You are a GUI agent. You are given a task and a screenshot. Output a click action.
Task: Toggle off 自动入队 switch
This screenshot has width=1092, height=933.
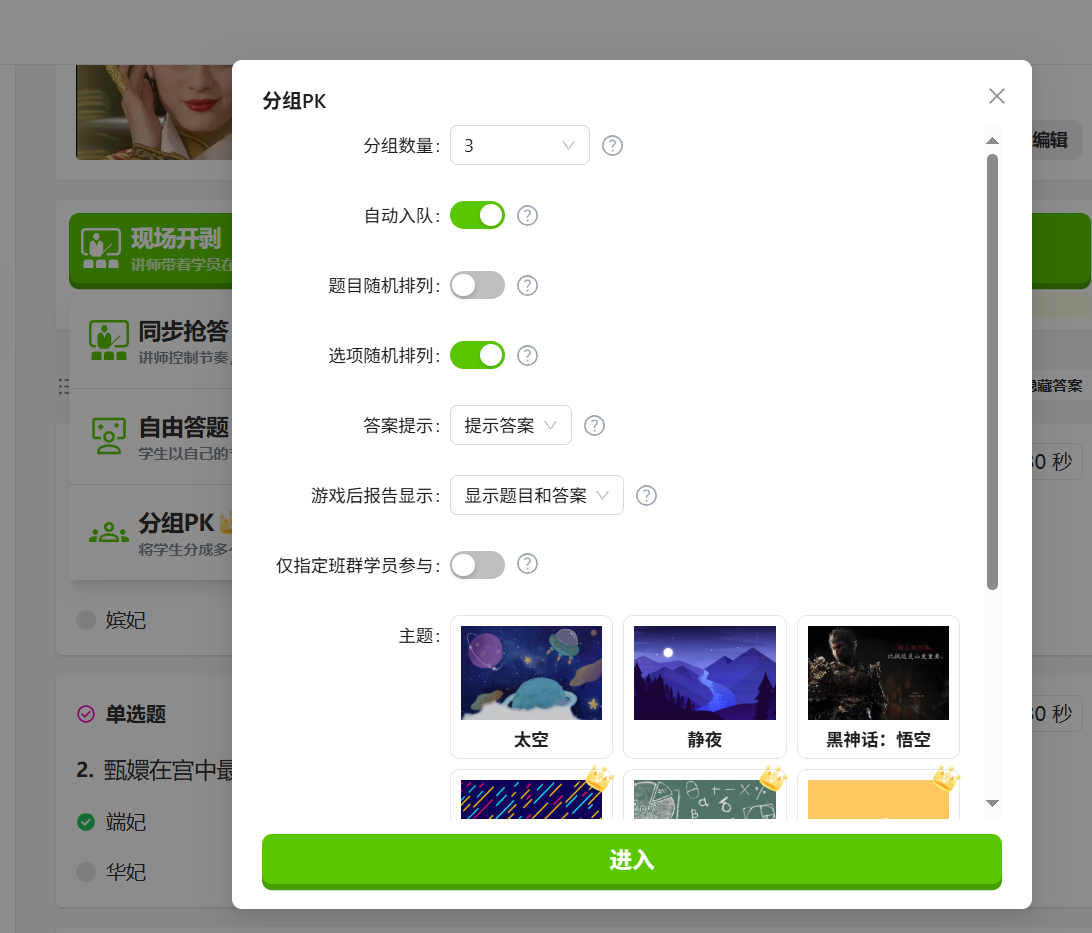[477, 215]
